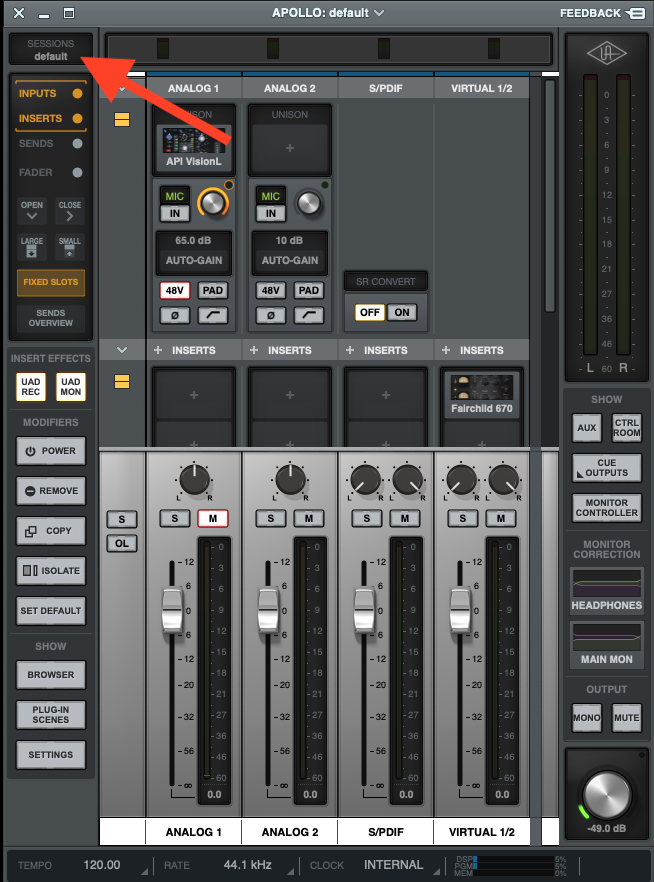
Task: Click the Remove modifier button
Action: point(51,491)
